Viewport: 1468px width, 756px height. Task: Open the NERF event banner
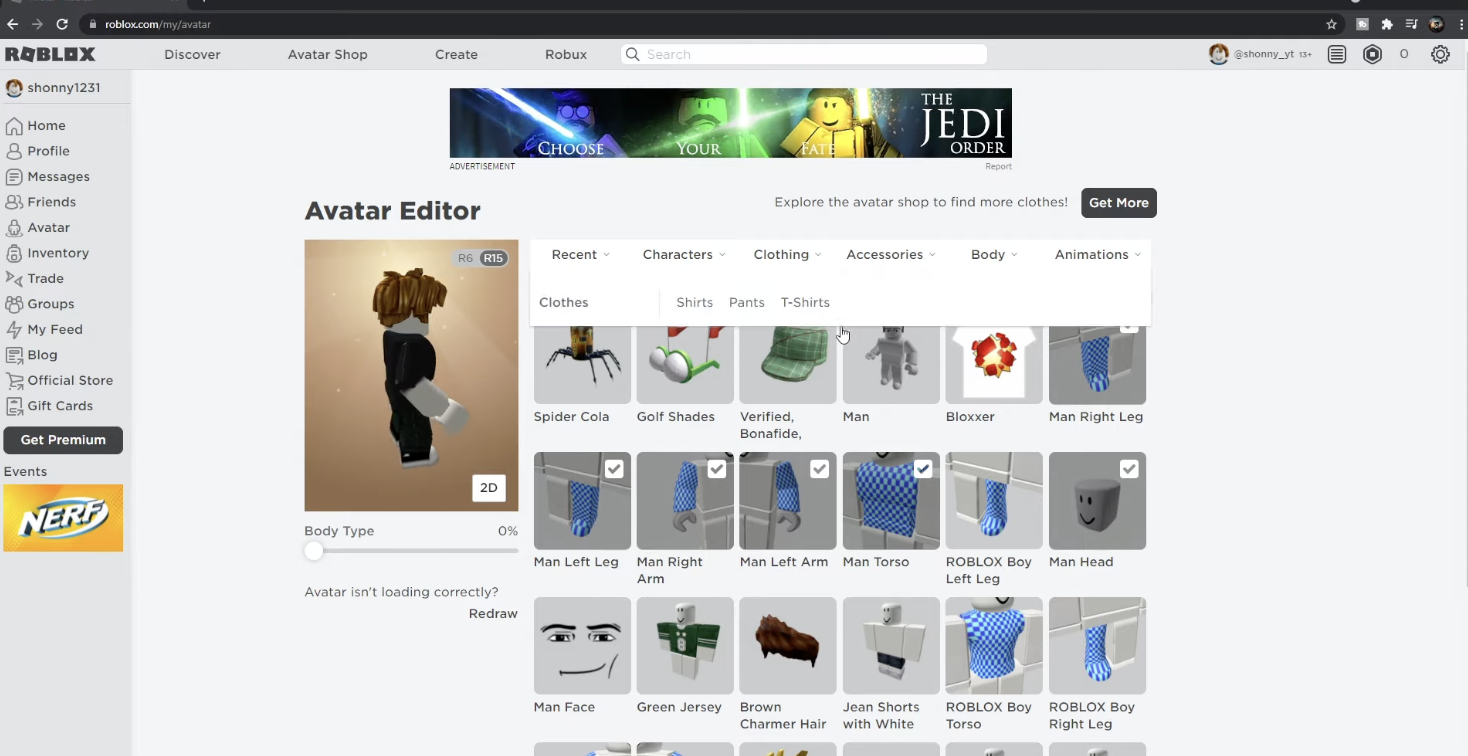(63, 518)
